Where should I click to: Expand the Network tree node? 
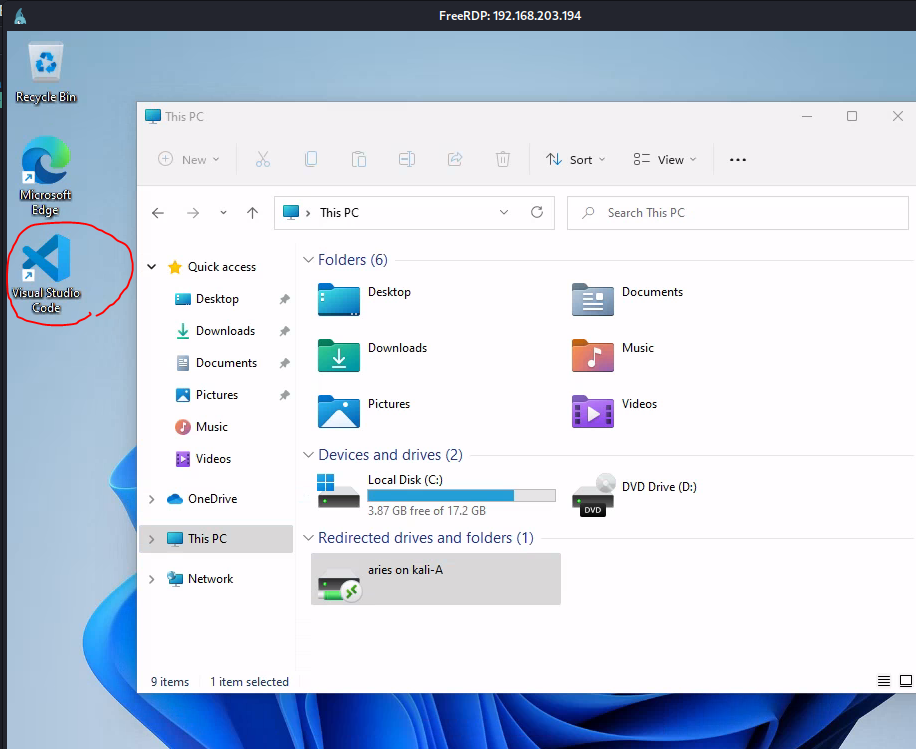(152, 579)
